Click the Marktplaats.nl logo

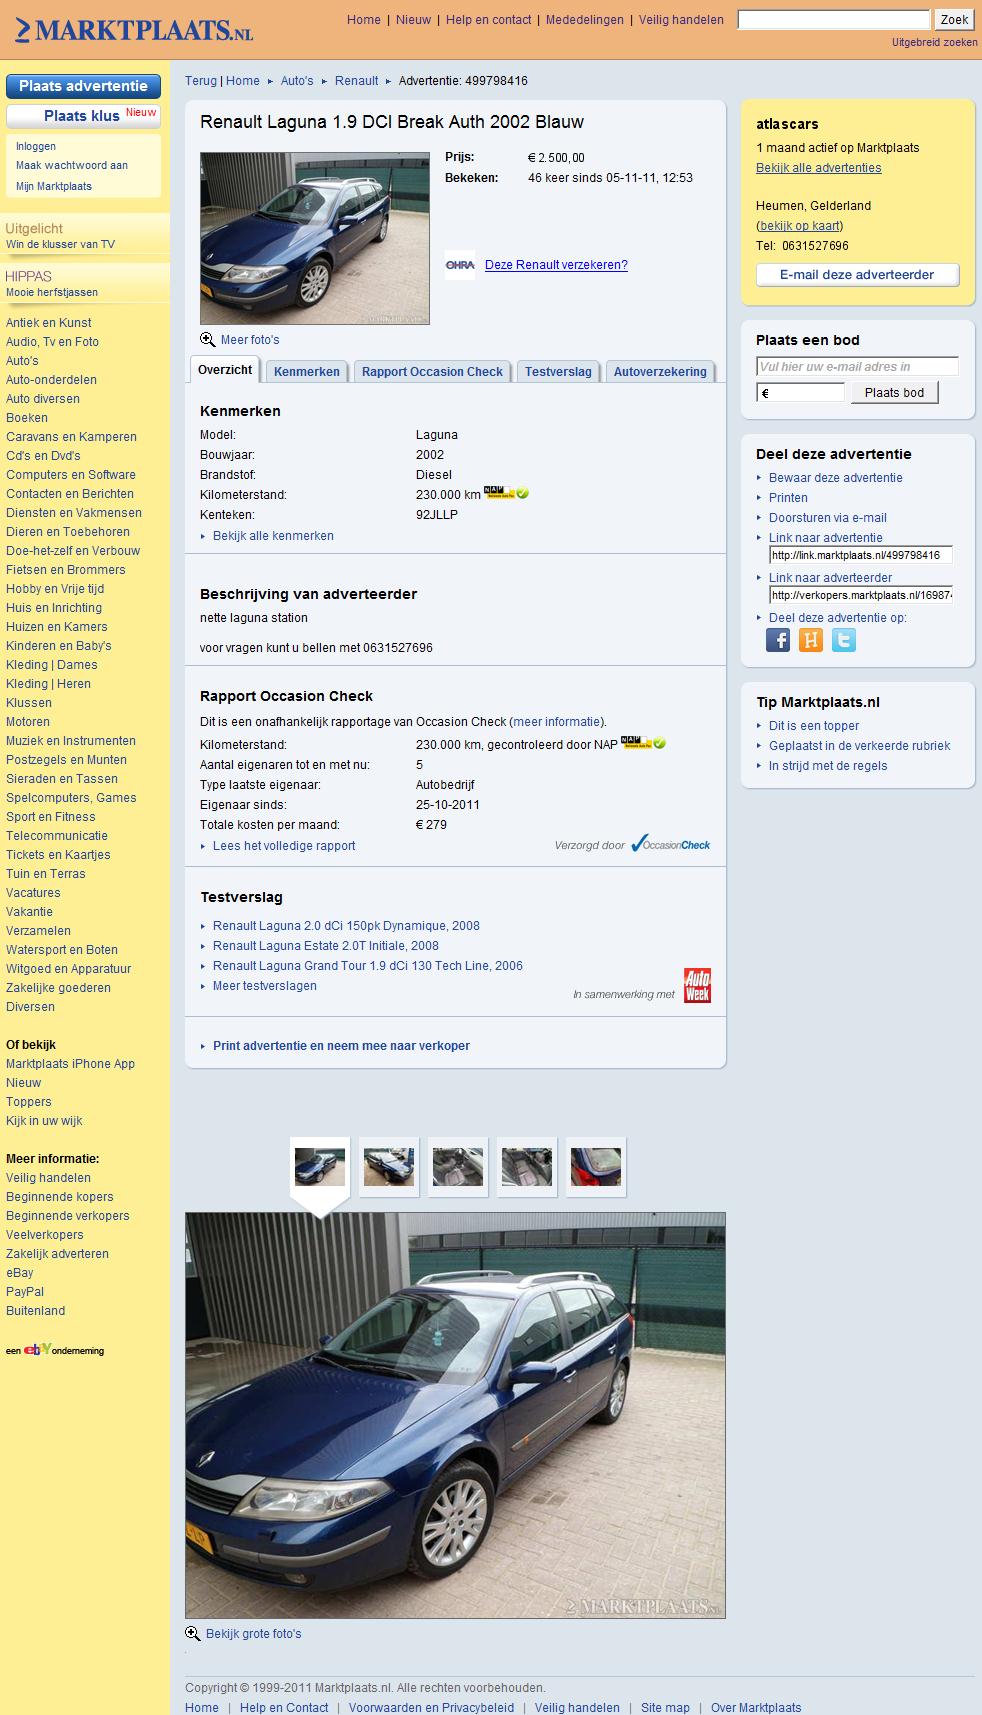tap(134, 30)
